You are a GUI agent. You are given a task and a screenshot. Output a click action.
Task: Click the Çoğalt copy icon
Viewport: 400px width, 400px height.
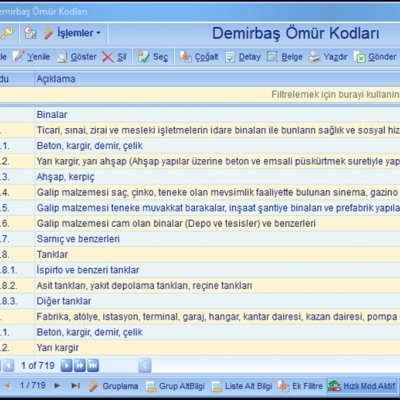click(x=186, y=57)
